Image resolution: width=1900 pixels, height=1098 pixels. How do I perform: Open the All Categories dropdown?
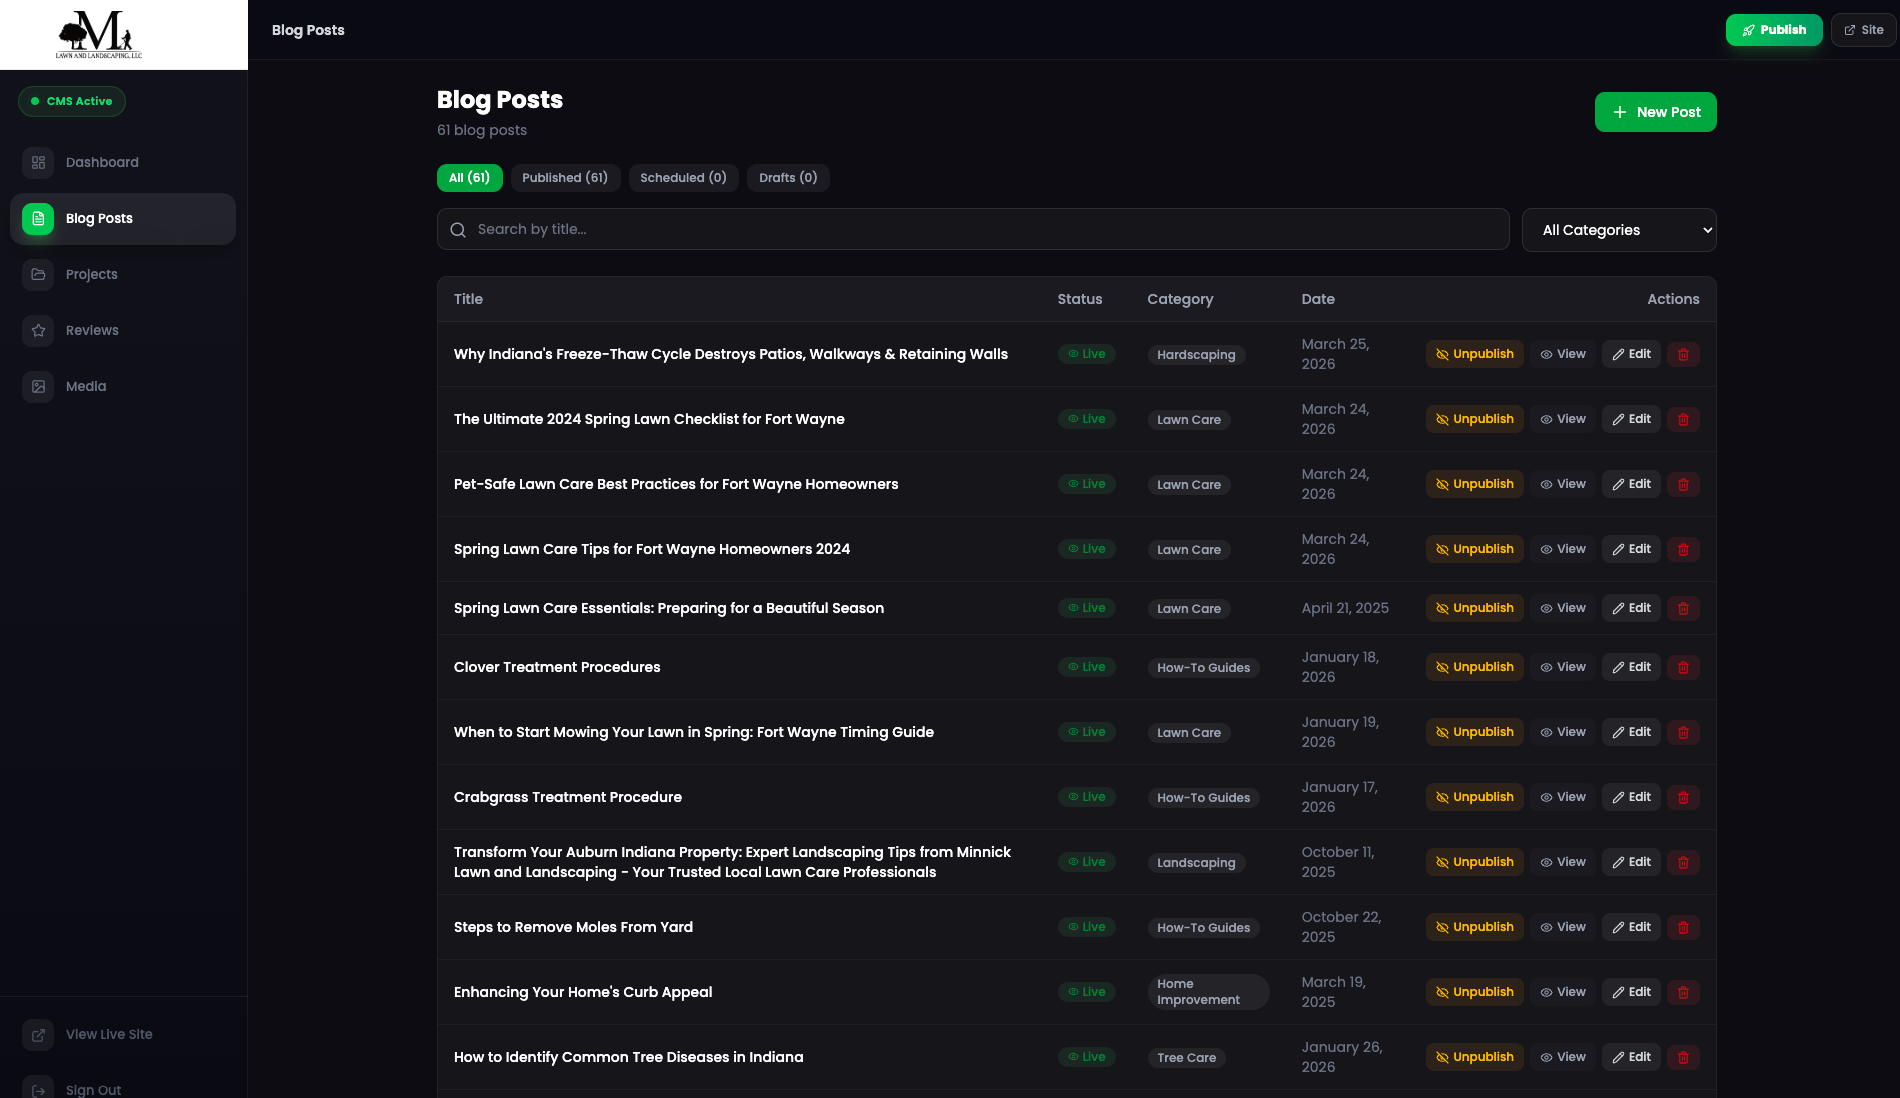pos(1618,229)
